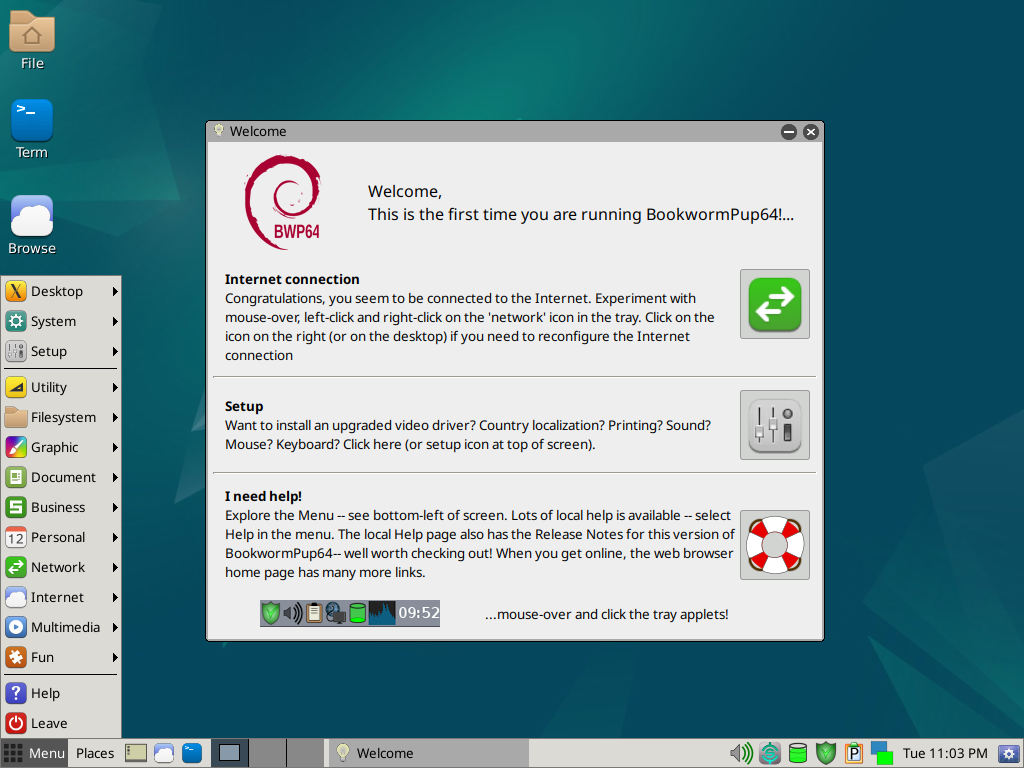The image size is (1024, 768).
Task: Open the Graphic submenu
Action: [61, 447]
